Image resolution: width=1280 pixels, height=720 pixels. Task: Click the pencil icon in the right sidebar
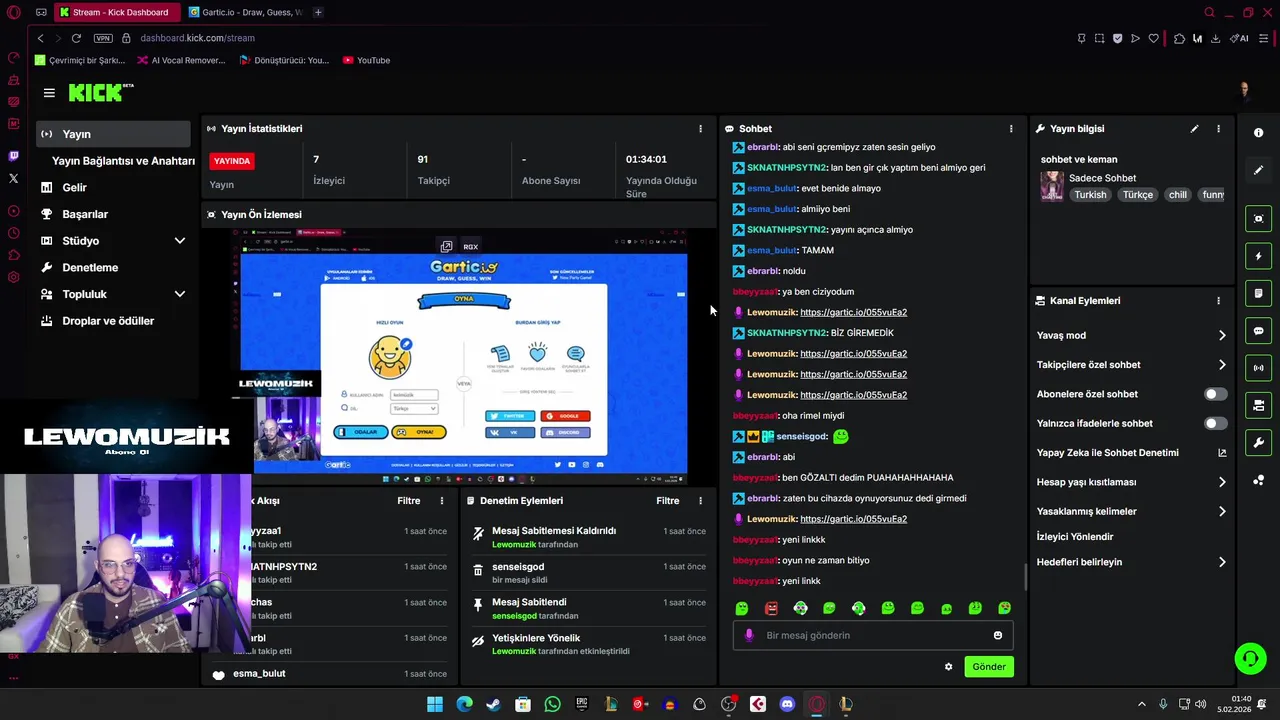point(1258,170)
